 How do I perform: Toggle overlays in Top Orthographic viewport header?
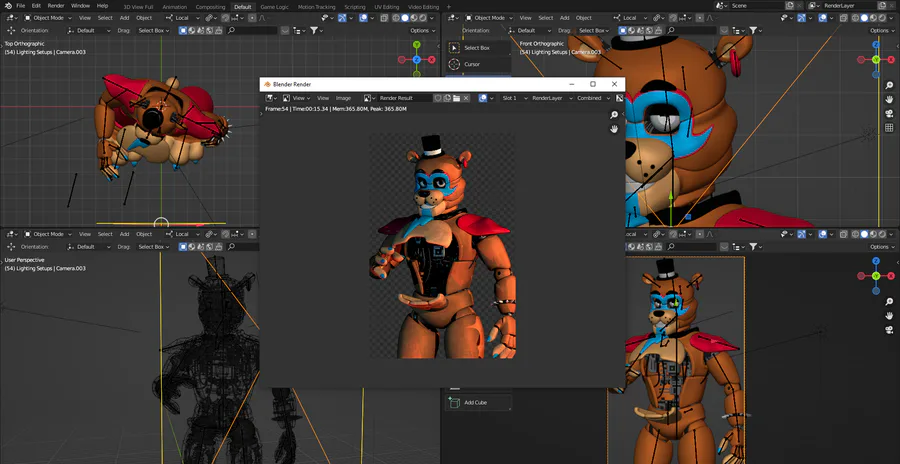tap(363, 18)
